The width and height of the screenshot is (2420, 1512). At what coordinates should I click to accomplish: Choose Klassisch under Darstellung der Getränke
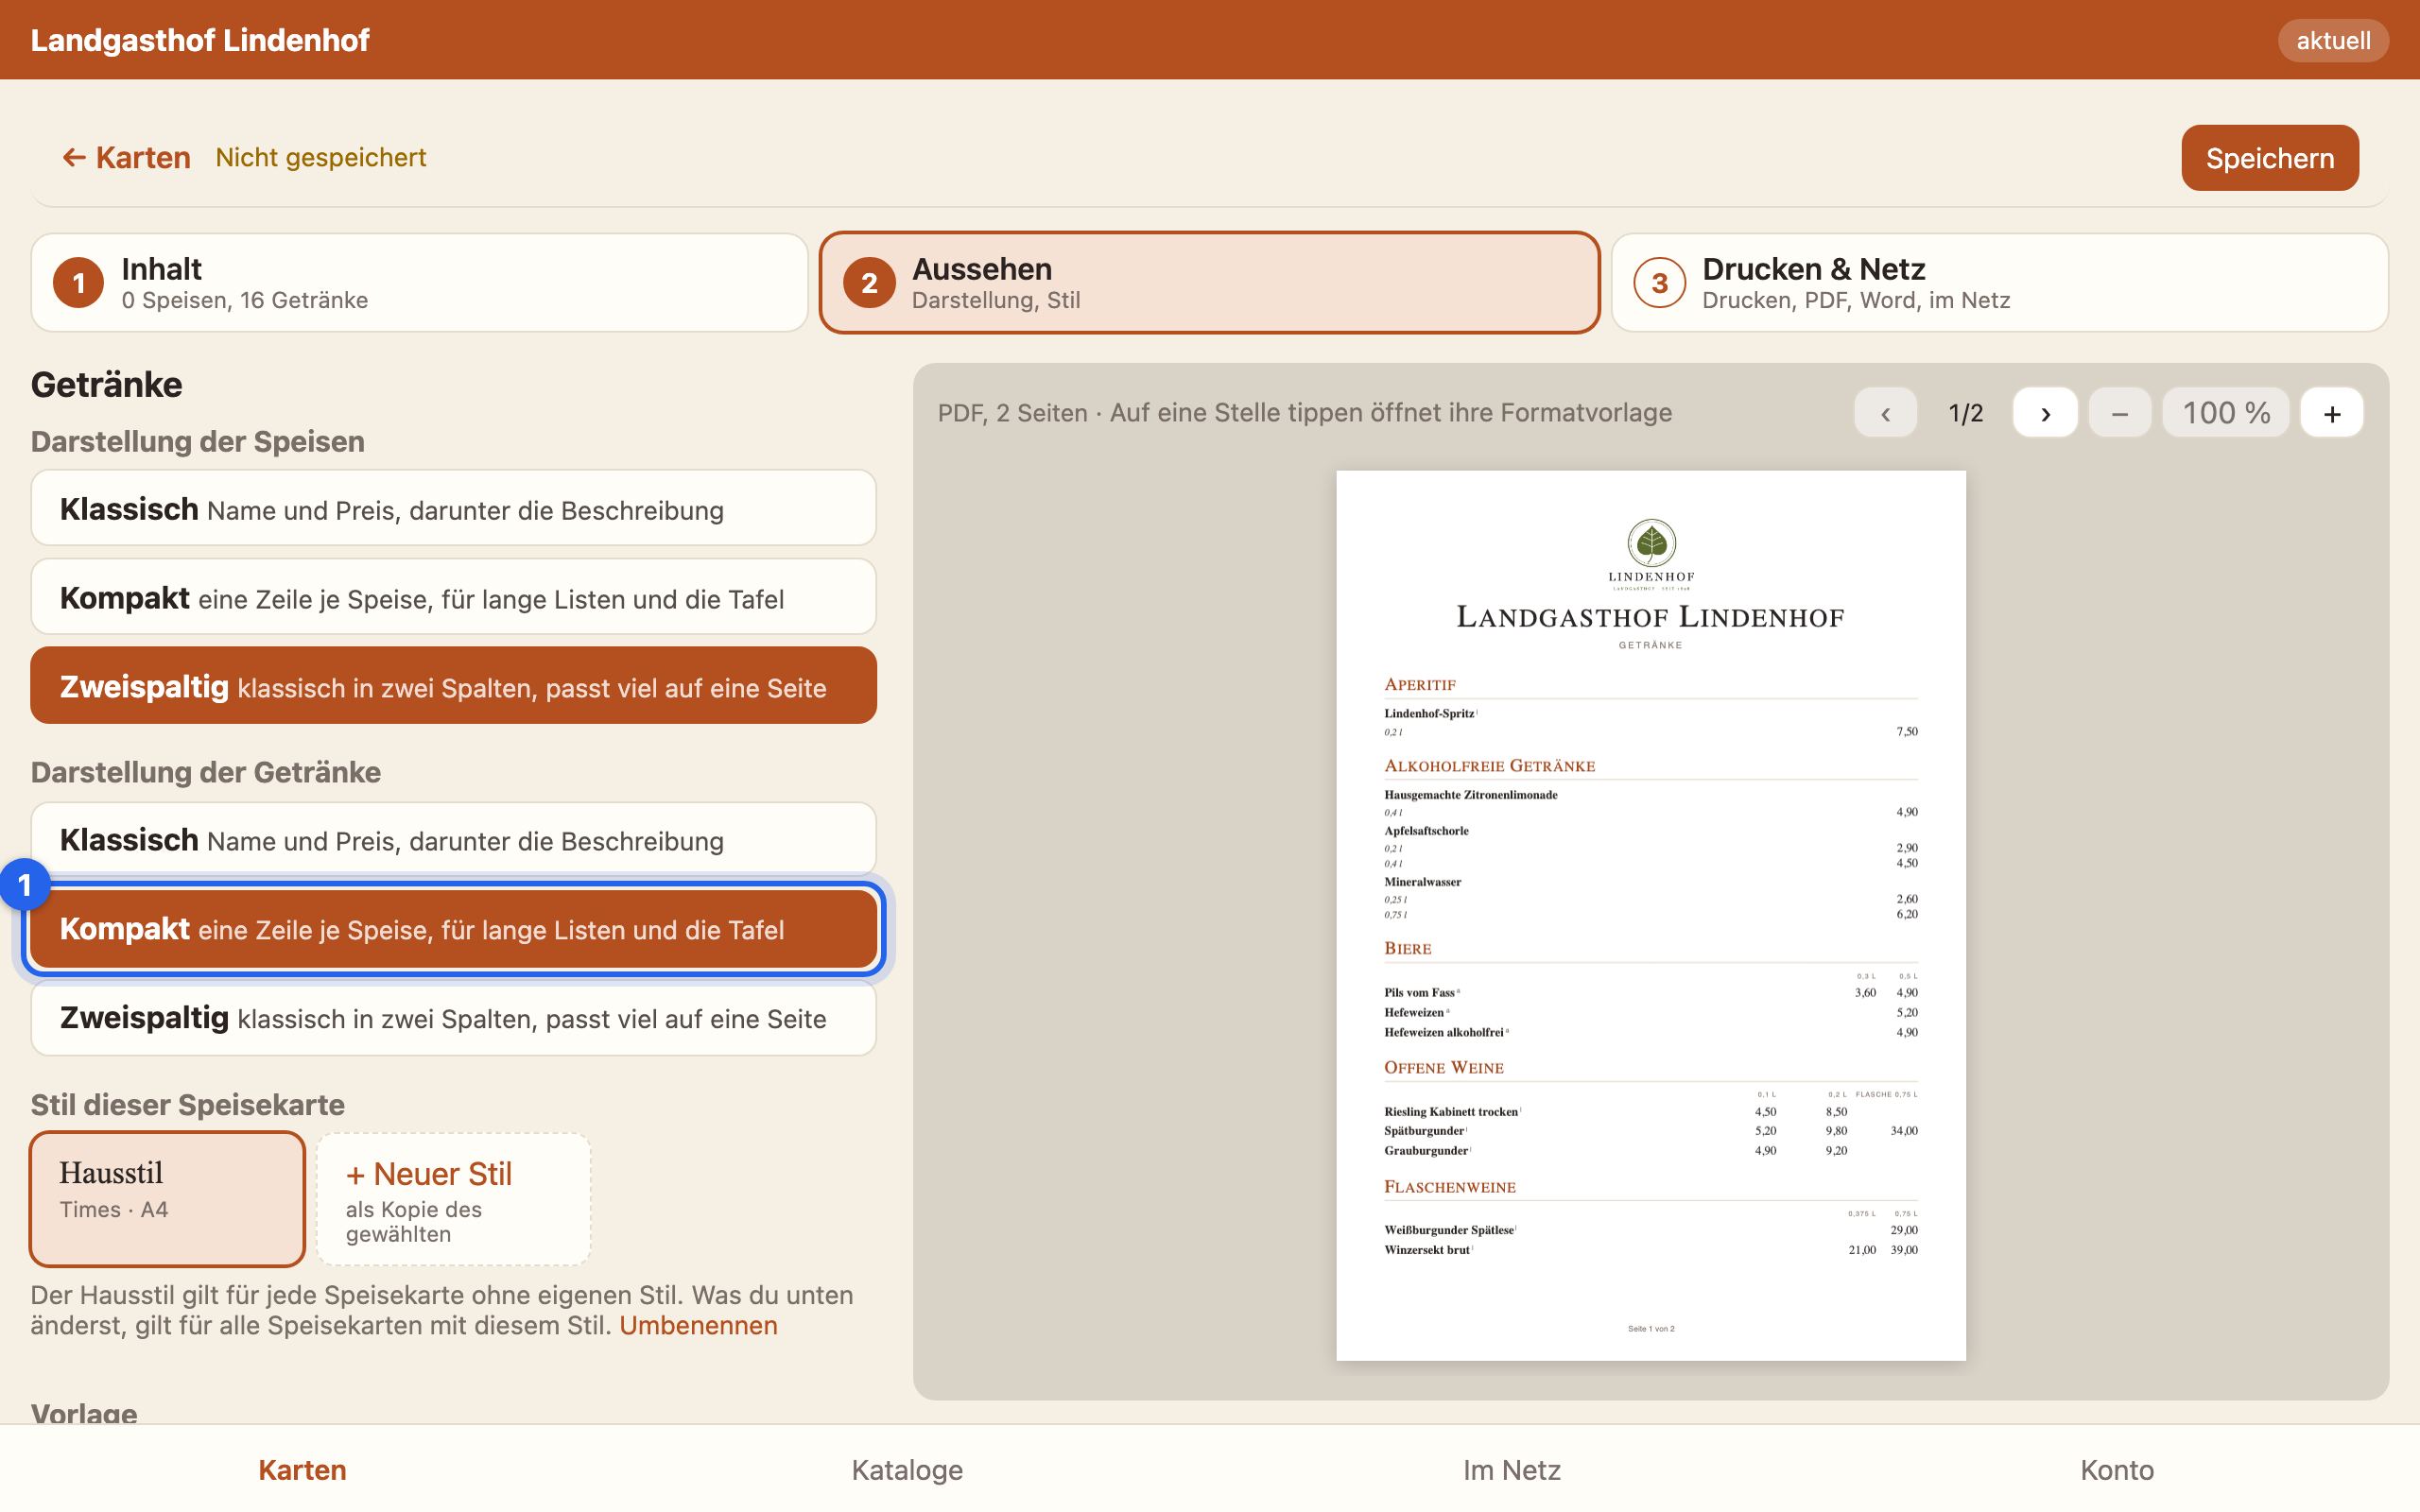click(453, 839)
